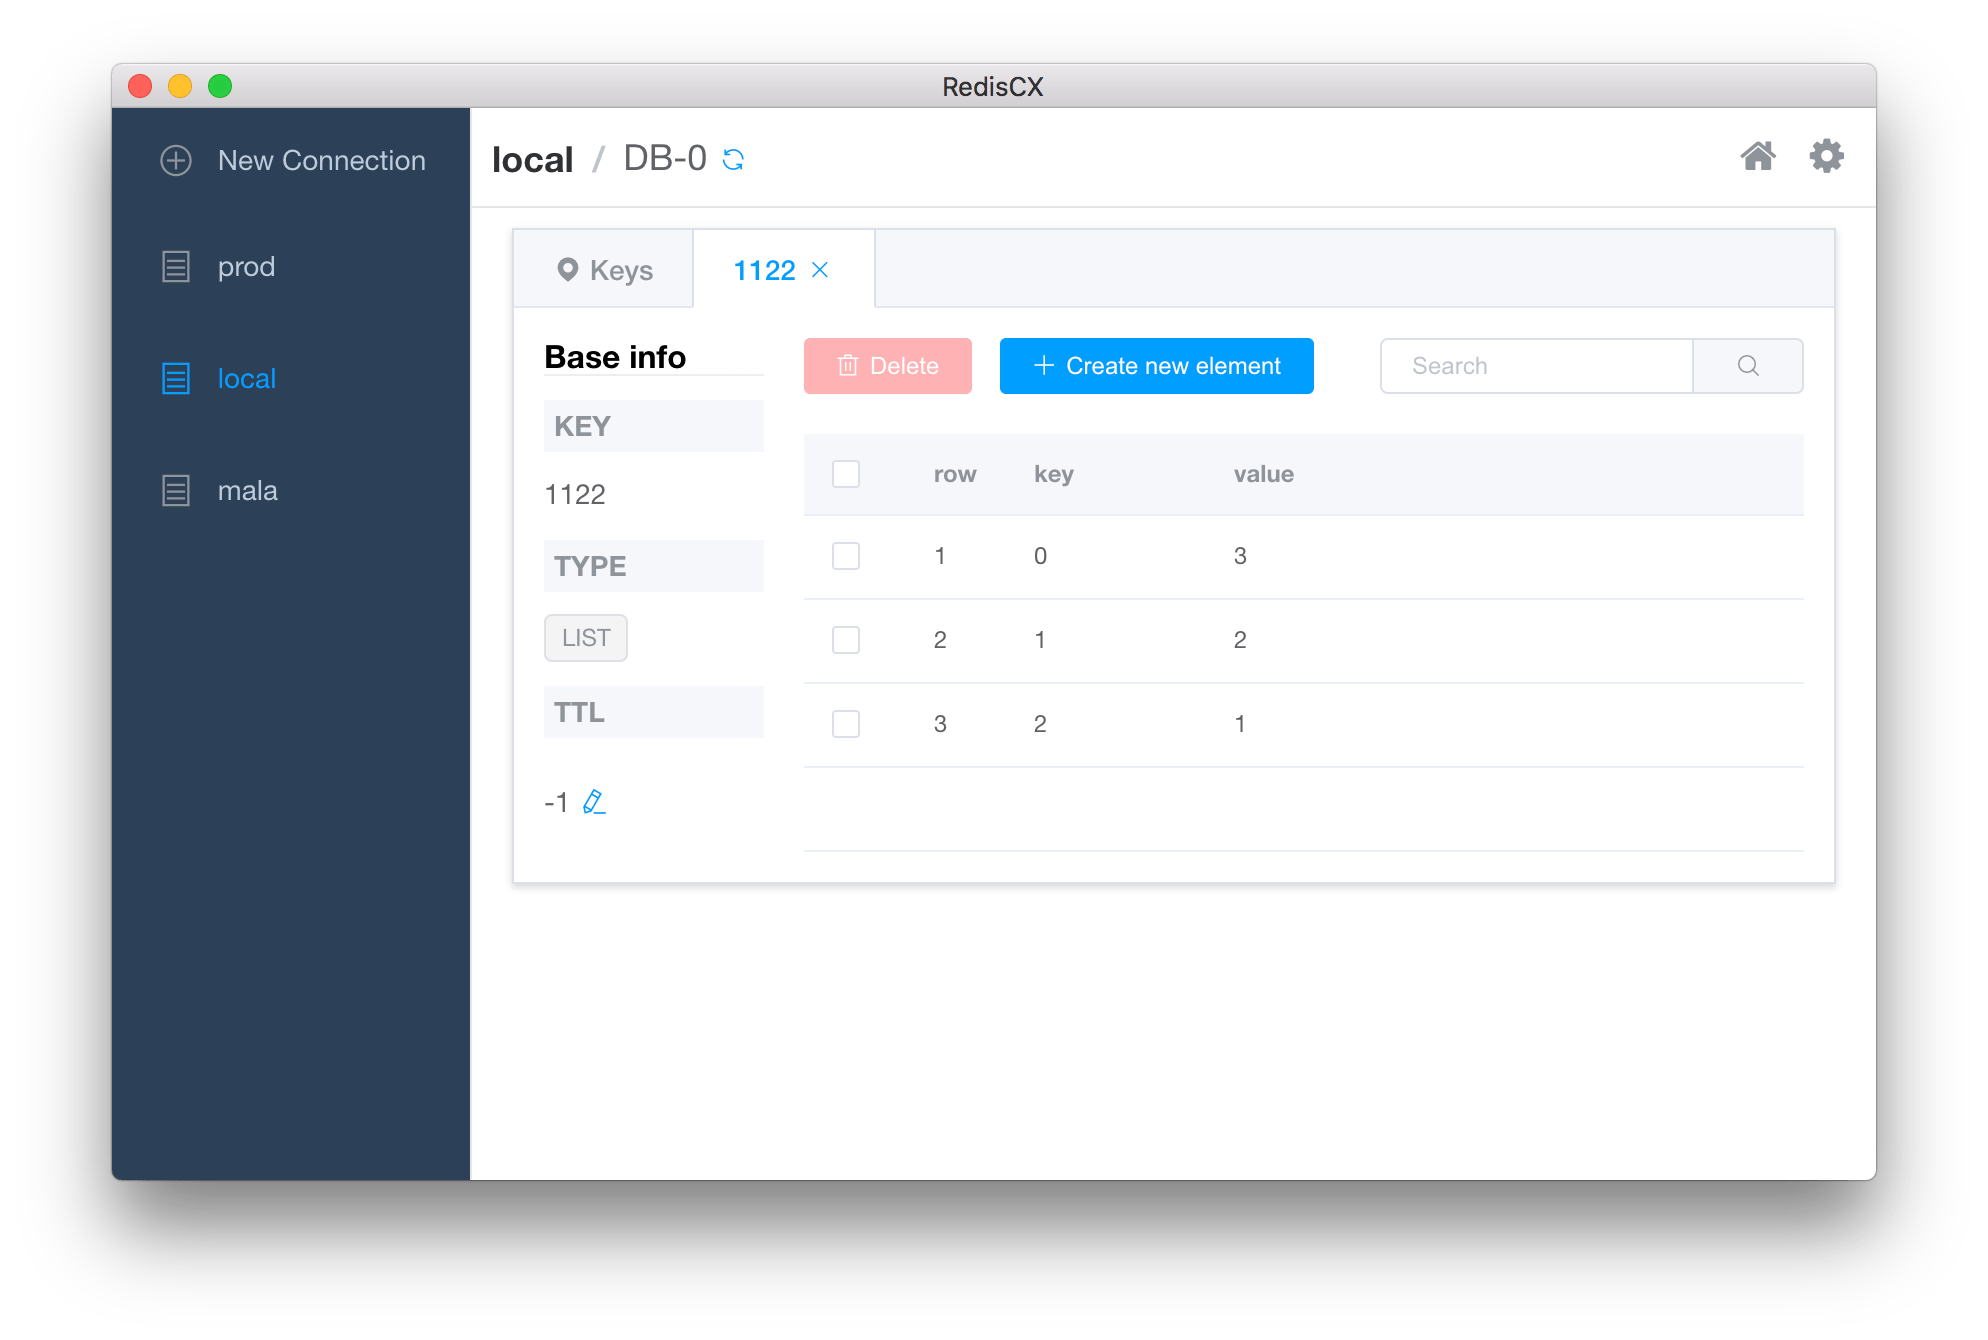Viewport: 1988px width, 1340px height.
Task: Click the location pin icon on Keys tab
Action: click(568, 269)
